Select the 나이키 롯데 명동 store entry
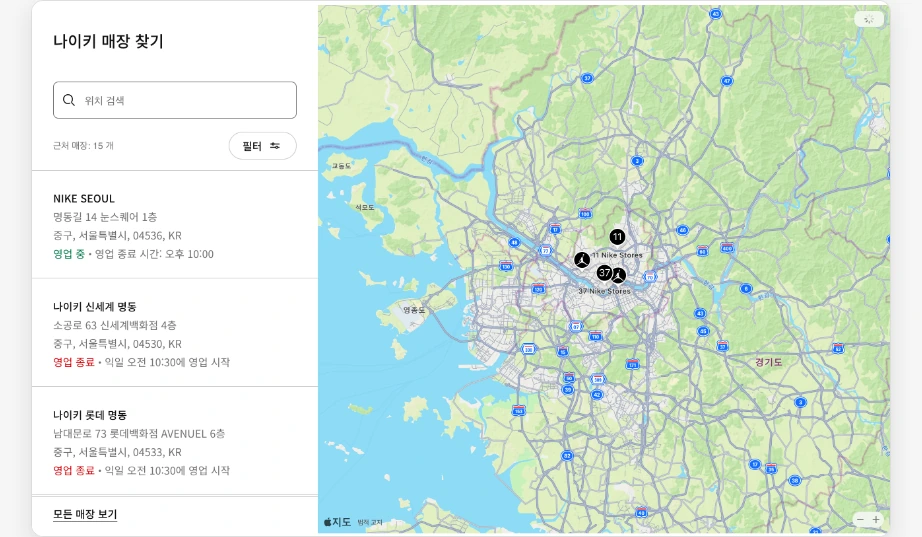The image size is (922, 537). pos(175,441)
